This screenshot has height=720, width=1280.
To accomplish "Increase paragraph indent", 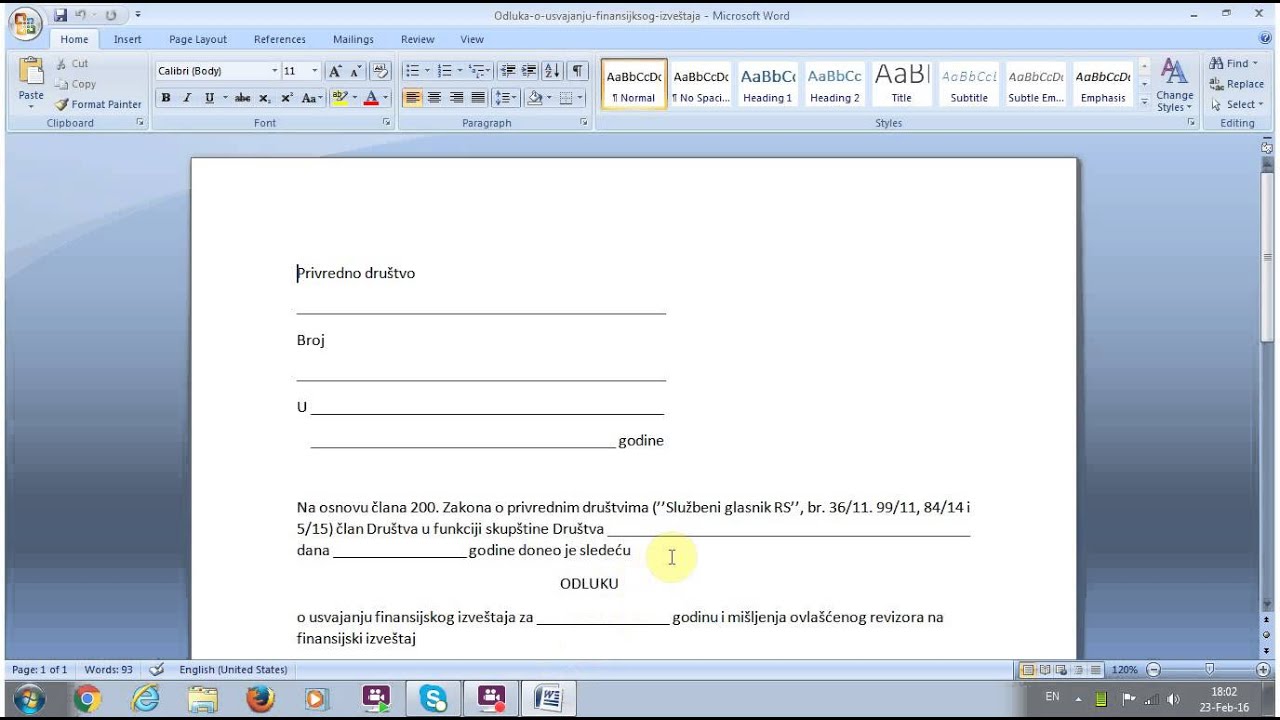I will click(x=529, y=71).
